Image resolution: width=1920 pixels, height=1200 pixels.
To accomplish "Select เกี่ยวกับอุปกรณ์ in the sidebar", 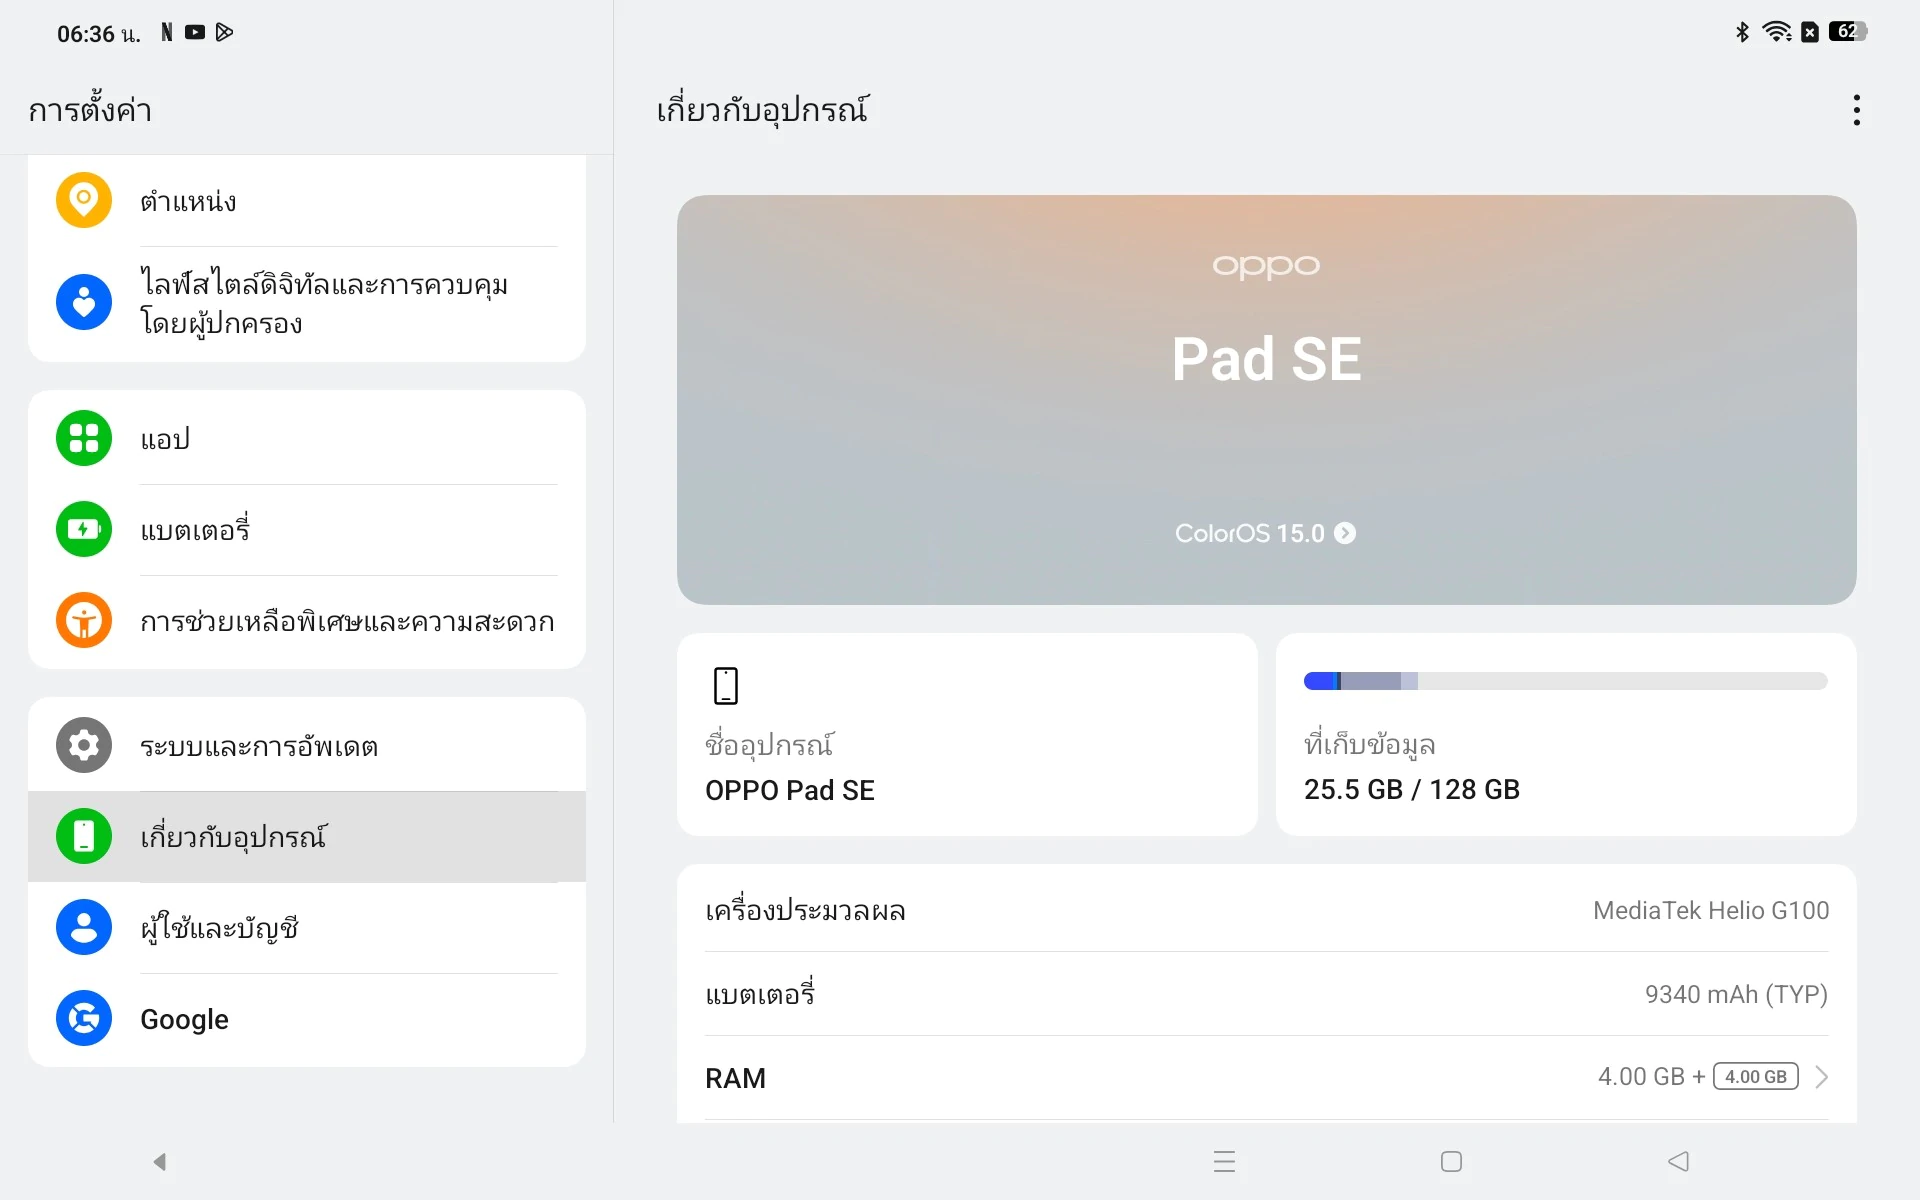I will (x=307, y=836).
